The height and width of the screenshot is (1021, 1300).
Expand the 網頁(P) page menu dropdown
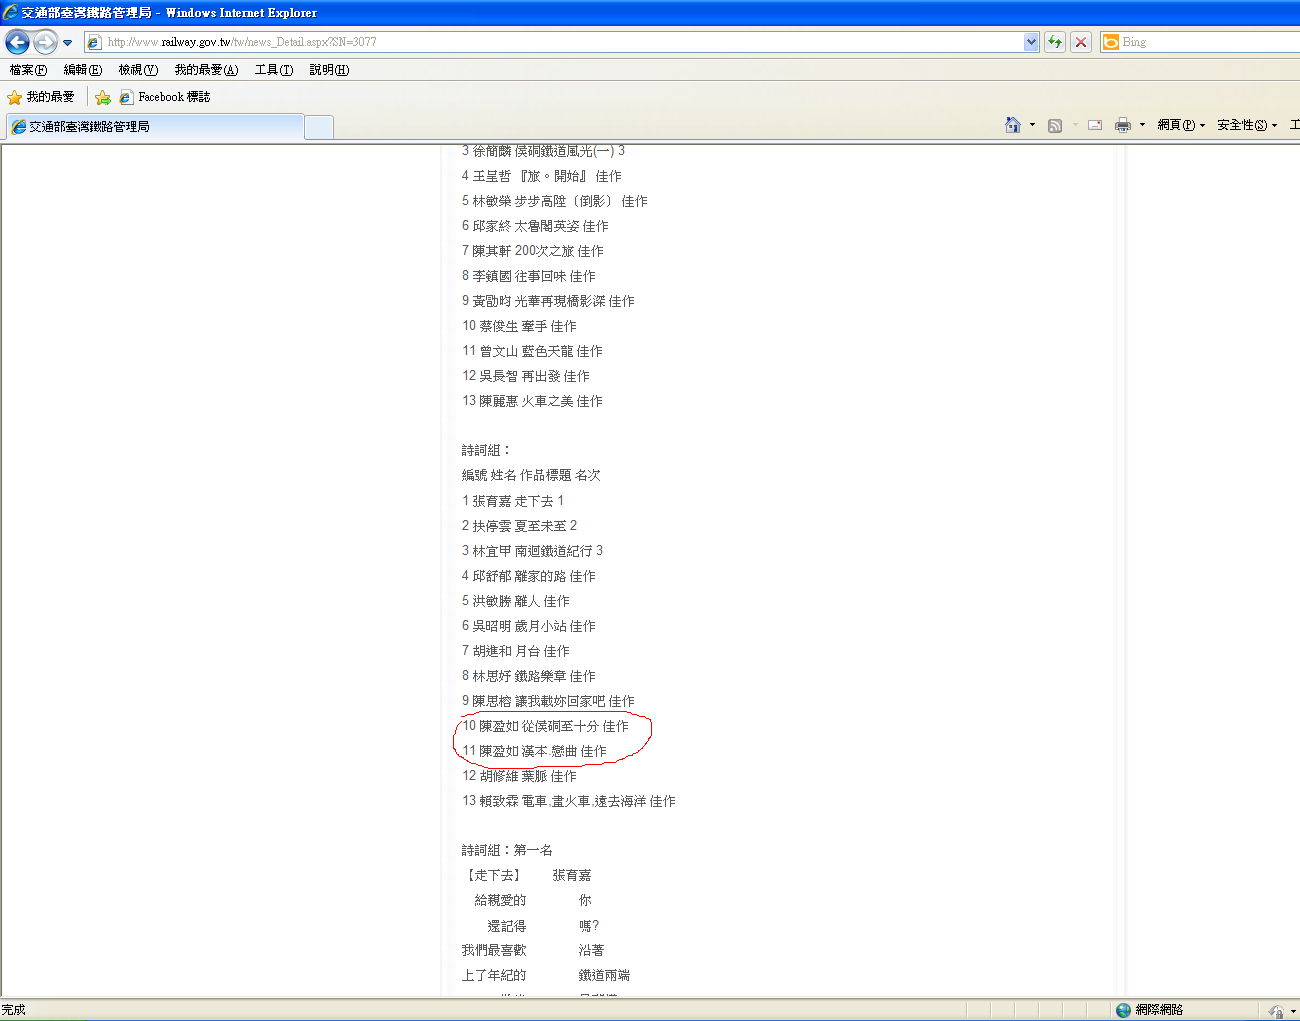tap(1181, 125)
